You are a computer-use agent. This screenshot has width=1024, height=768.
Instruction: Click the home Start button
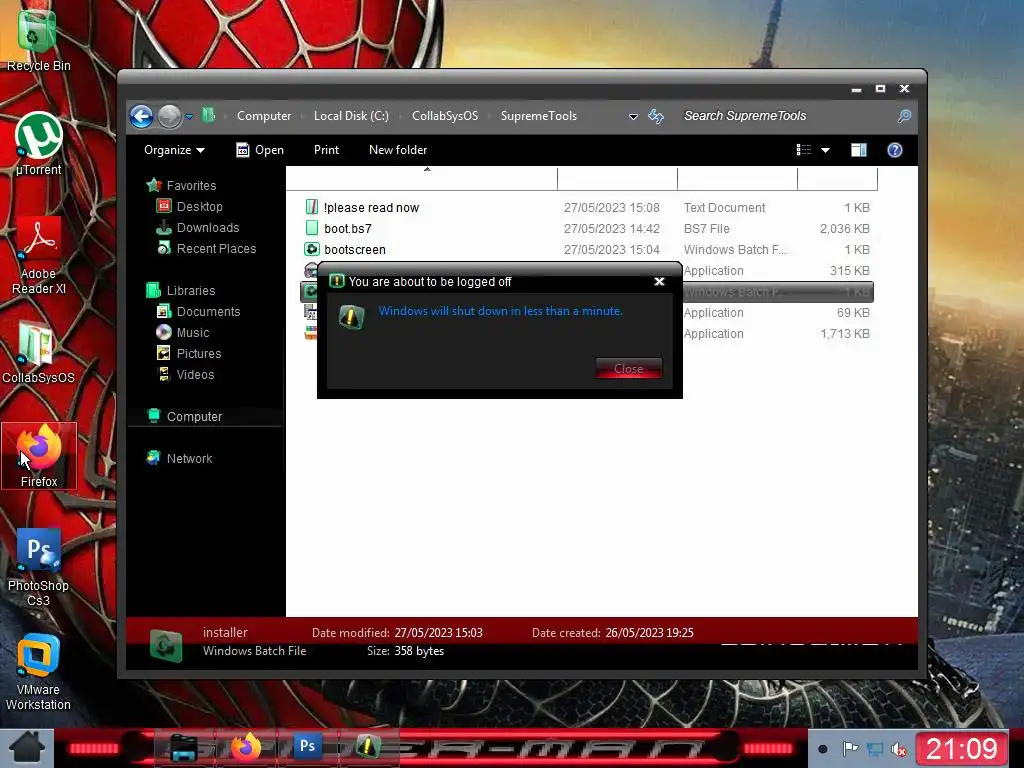pos(26,748)
